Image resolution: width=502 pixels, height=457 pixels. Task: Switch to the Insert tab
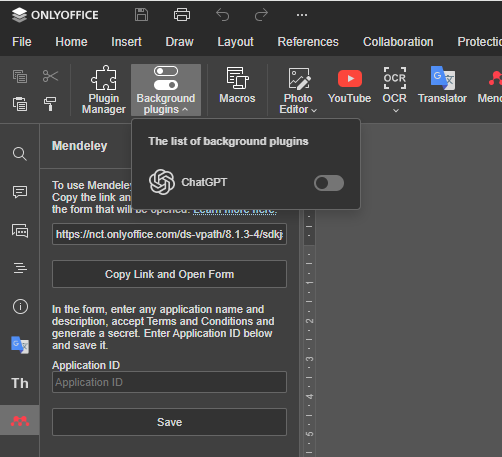[x=126, y=42]
